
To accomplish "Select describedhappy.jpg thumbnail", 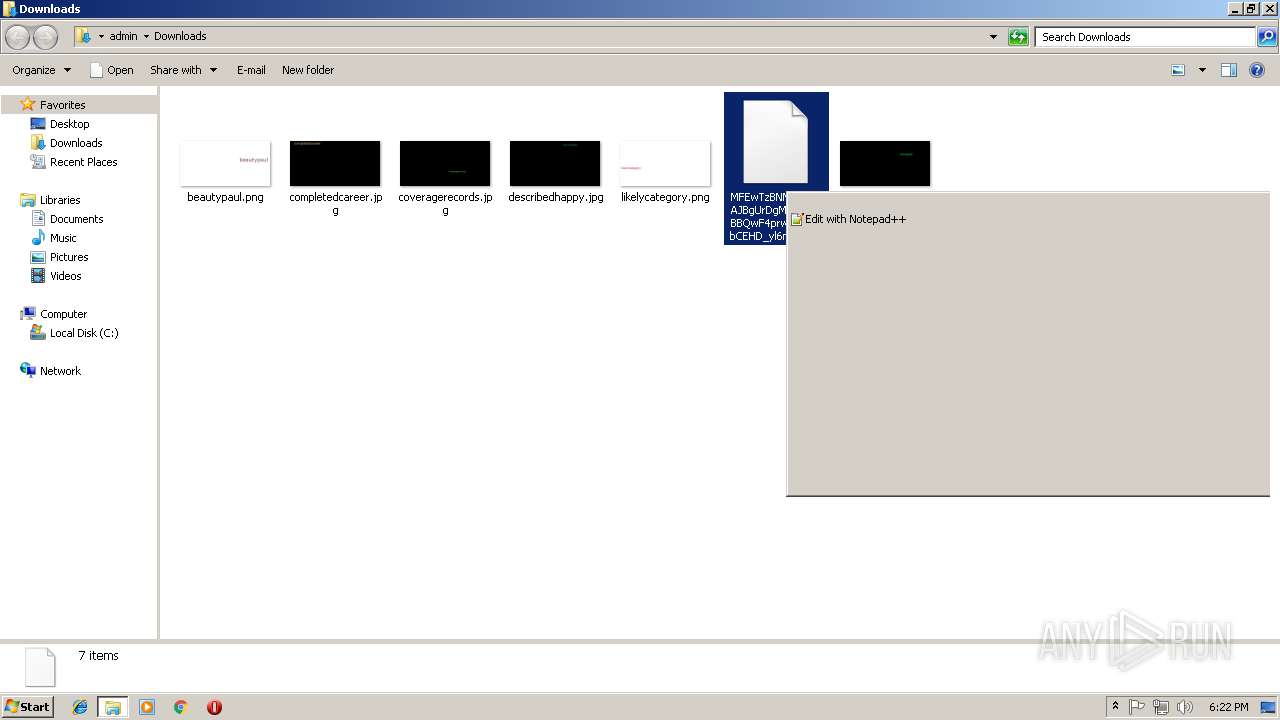I will (555, 163).
